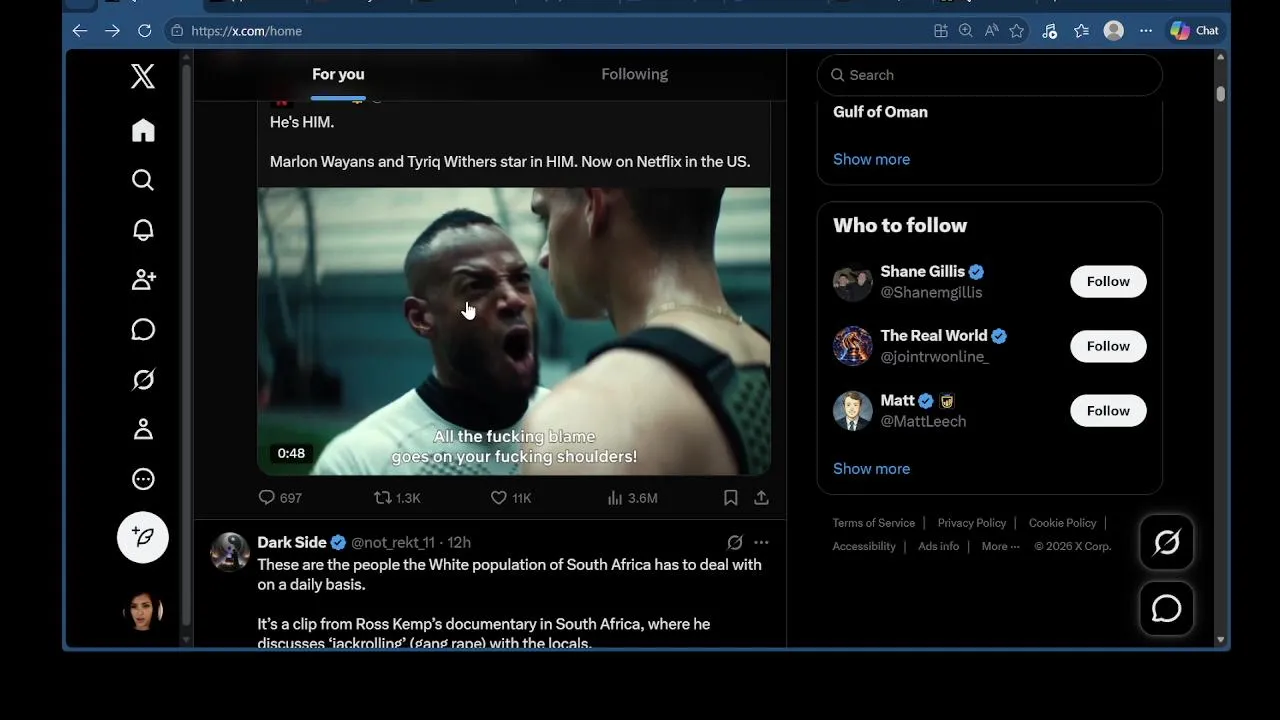Open the 12h timestamp of the Dark Side post
The height and width of the screenshot is (720, 1280).
(x=459, y=542)
